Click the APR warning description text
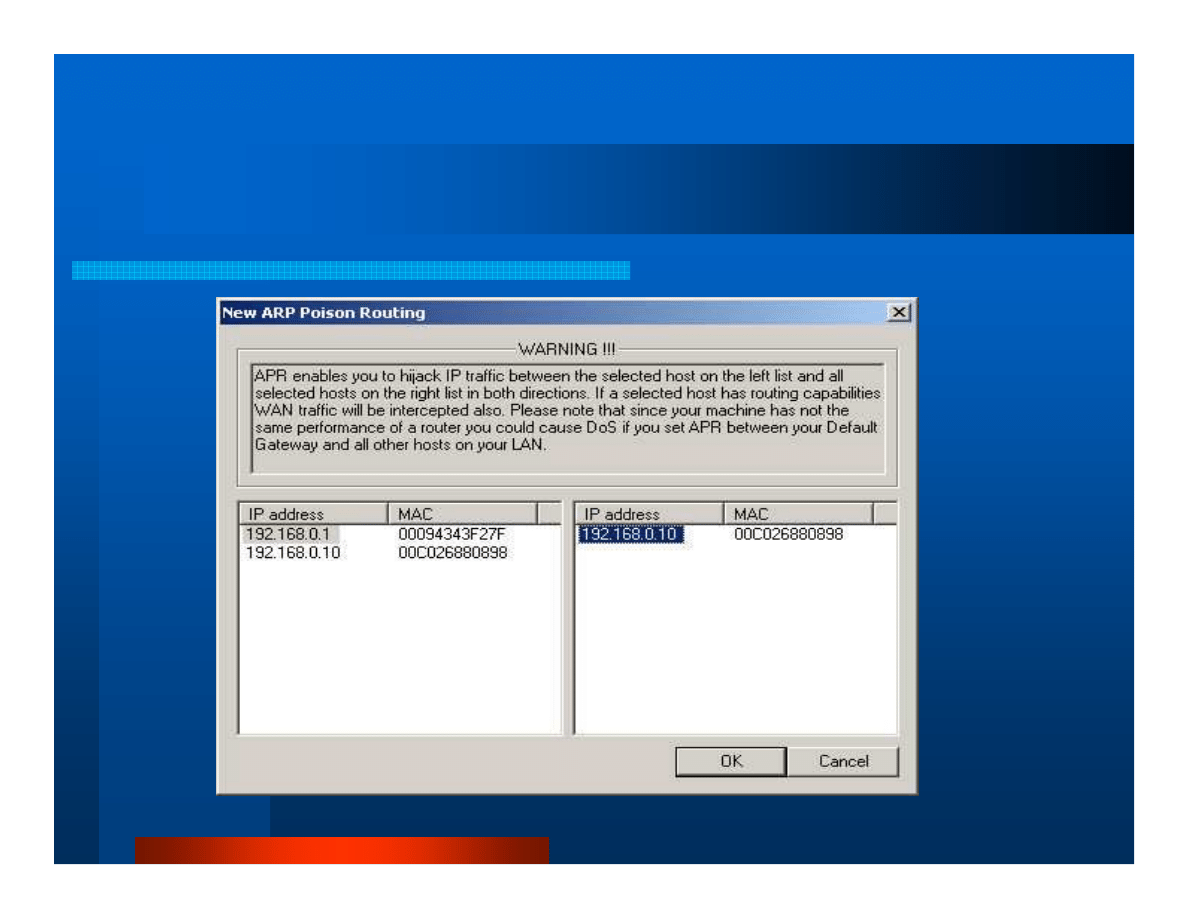This screenshot has width=1188, height=918. click(x=565, y=410)
